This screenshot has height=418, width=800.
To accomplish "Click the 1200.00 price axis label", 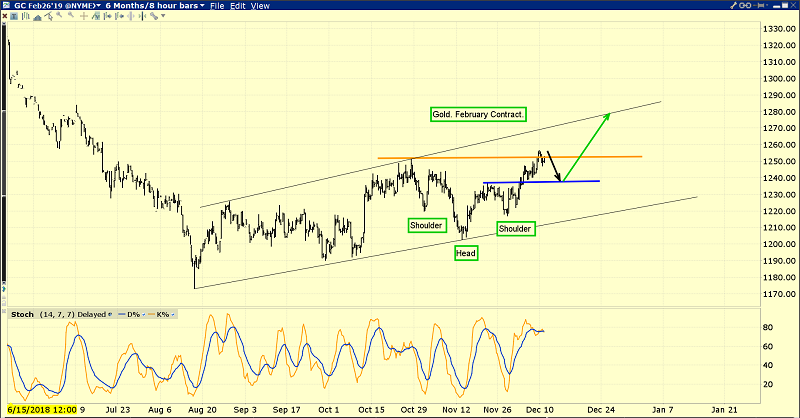I will (x=780, y=244).
